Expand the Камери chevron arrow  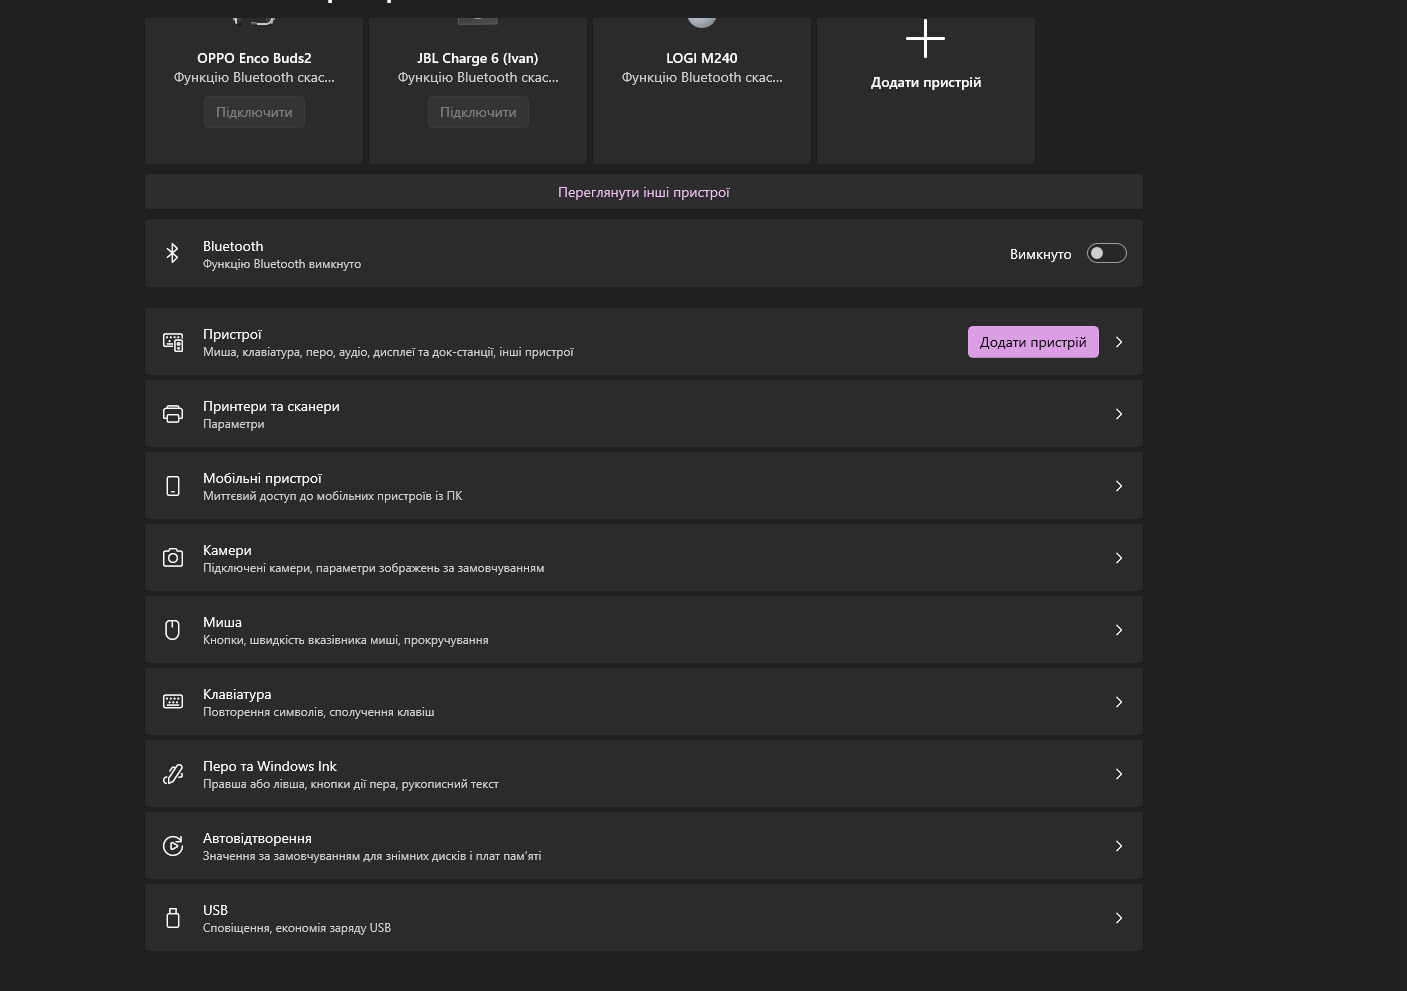pos(1119,558)
